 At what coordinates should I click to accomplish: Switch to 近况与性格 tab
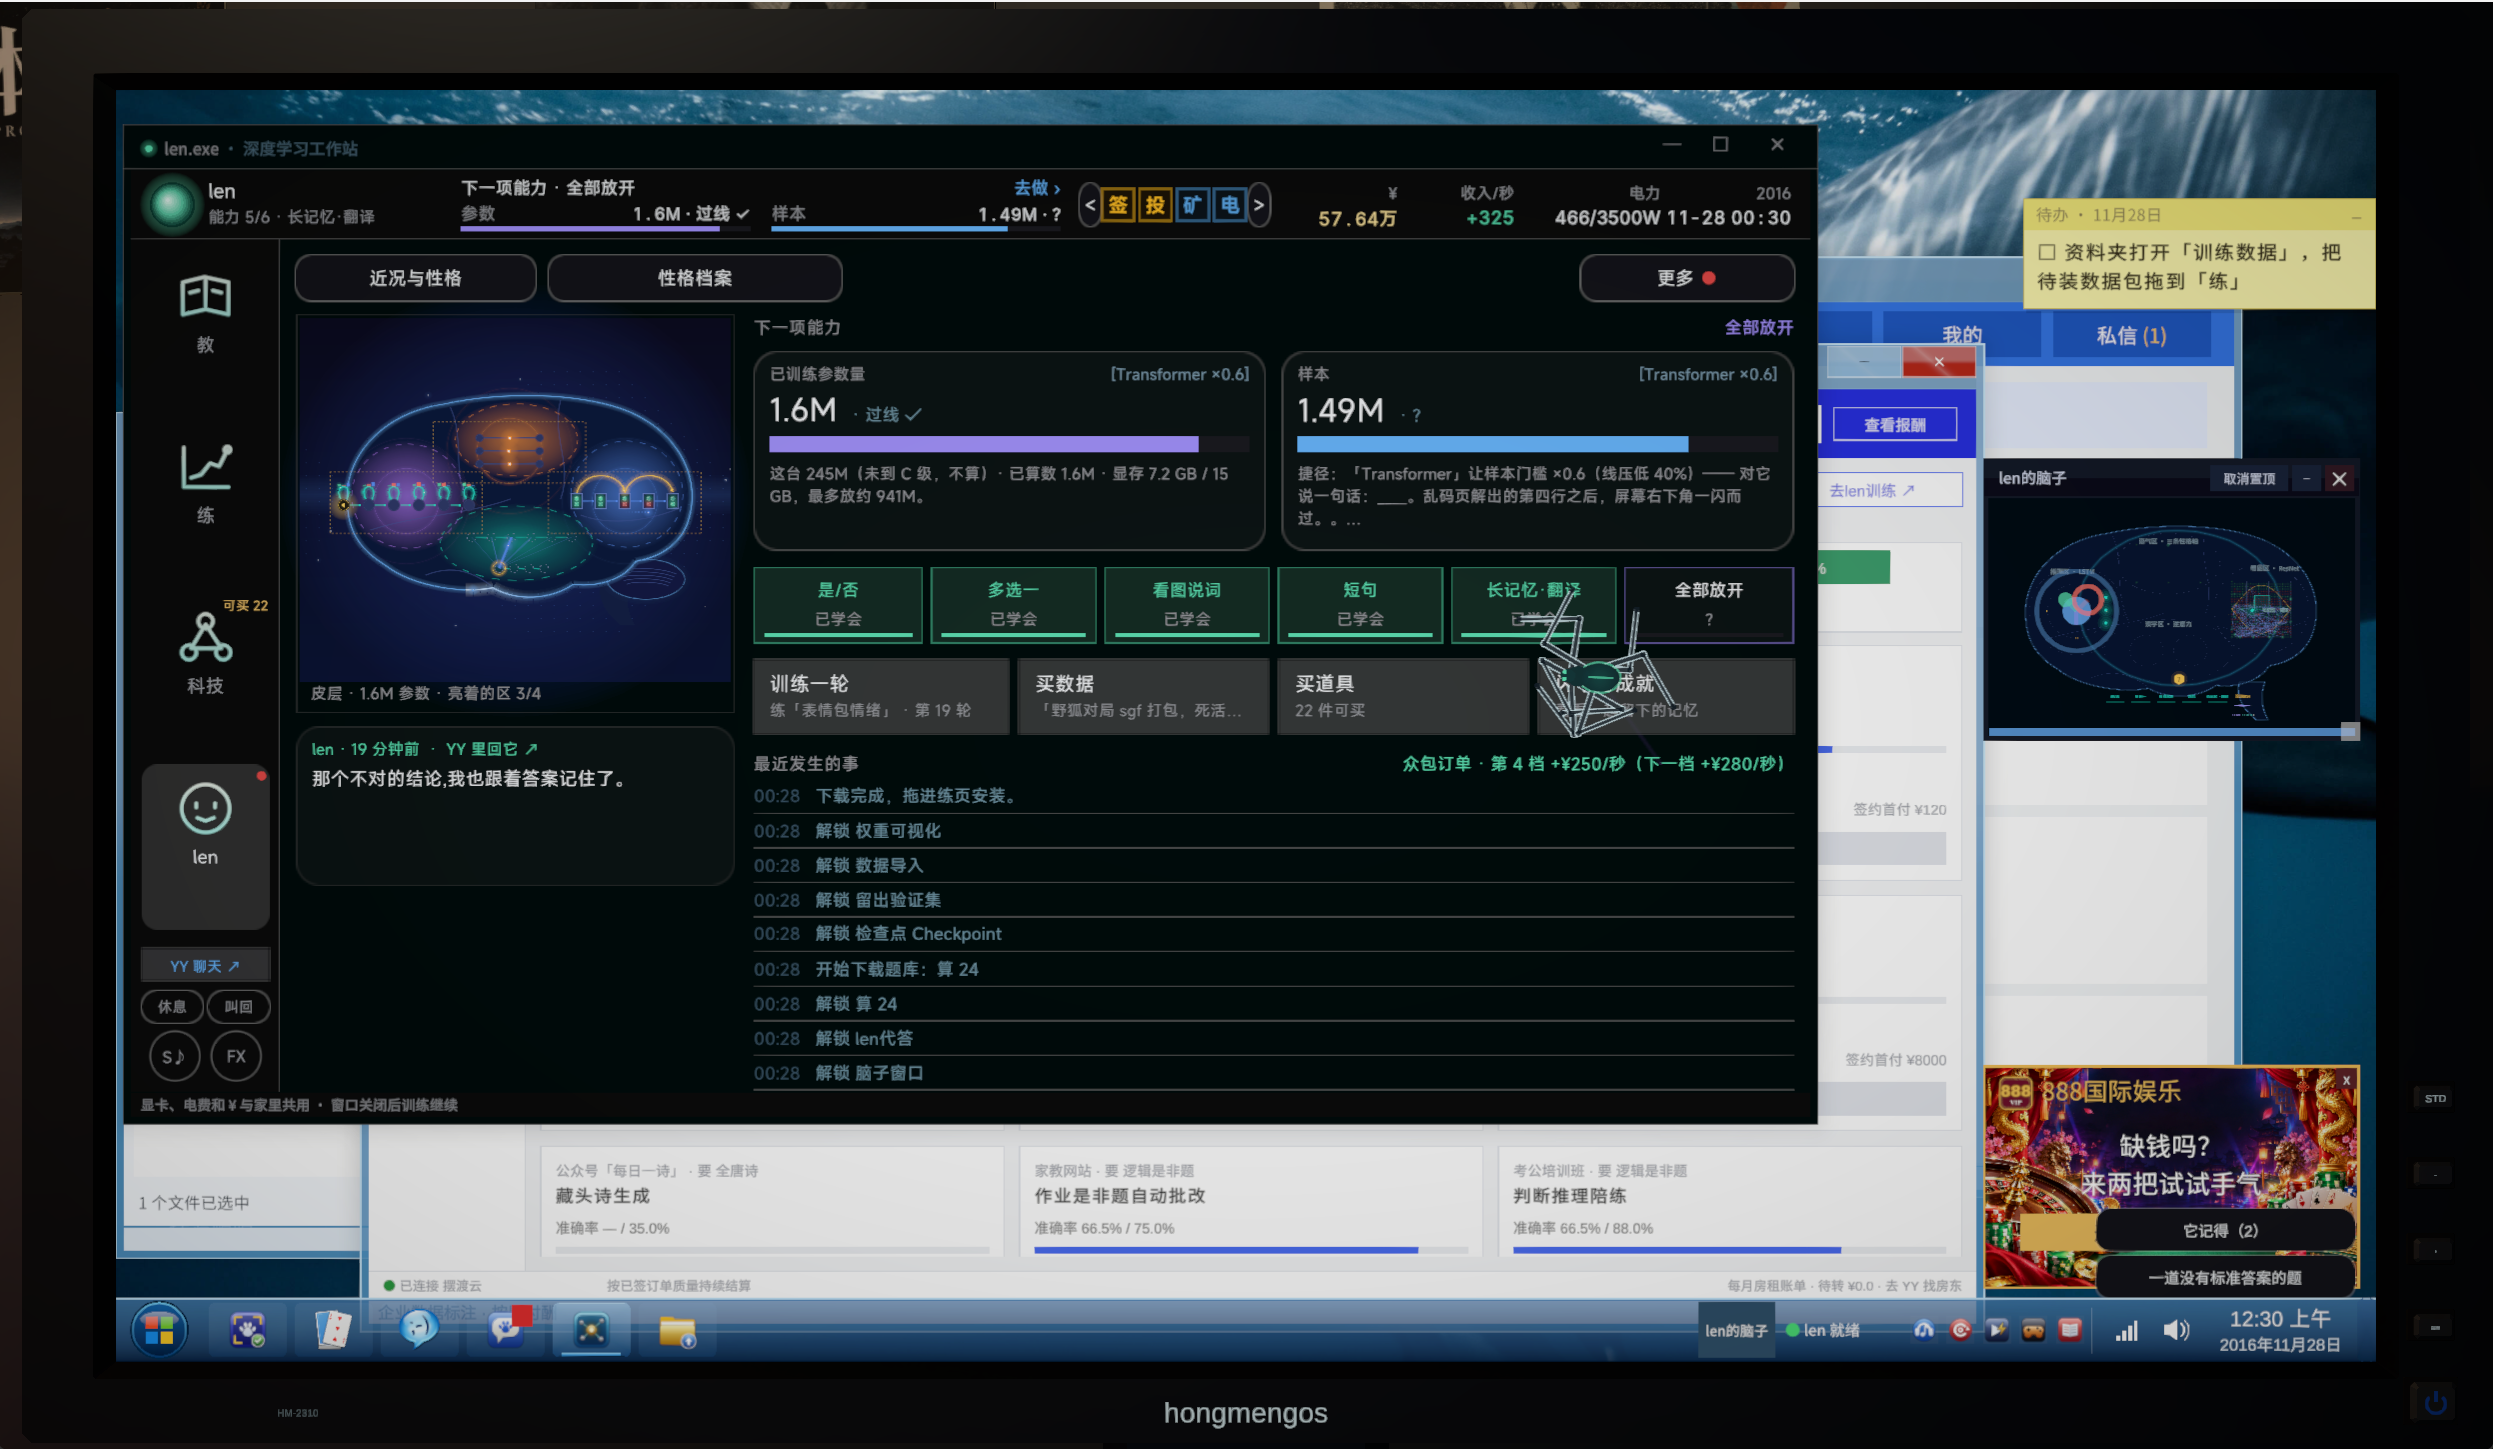coord(415,278)
